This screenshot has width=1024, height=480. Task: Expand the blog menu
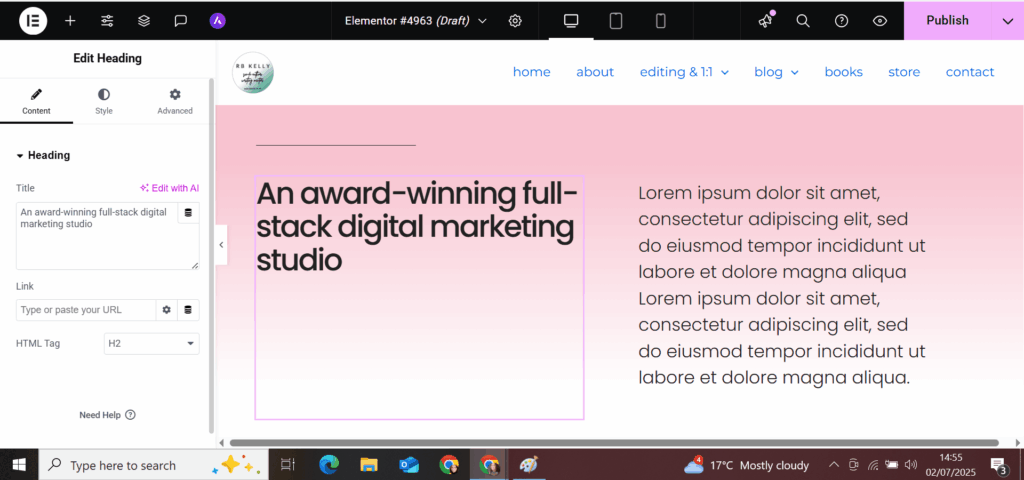[x=776, y=72]
